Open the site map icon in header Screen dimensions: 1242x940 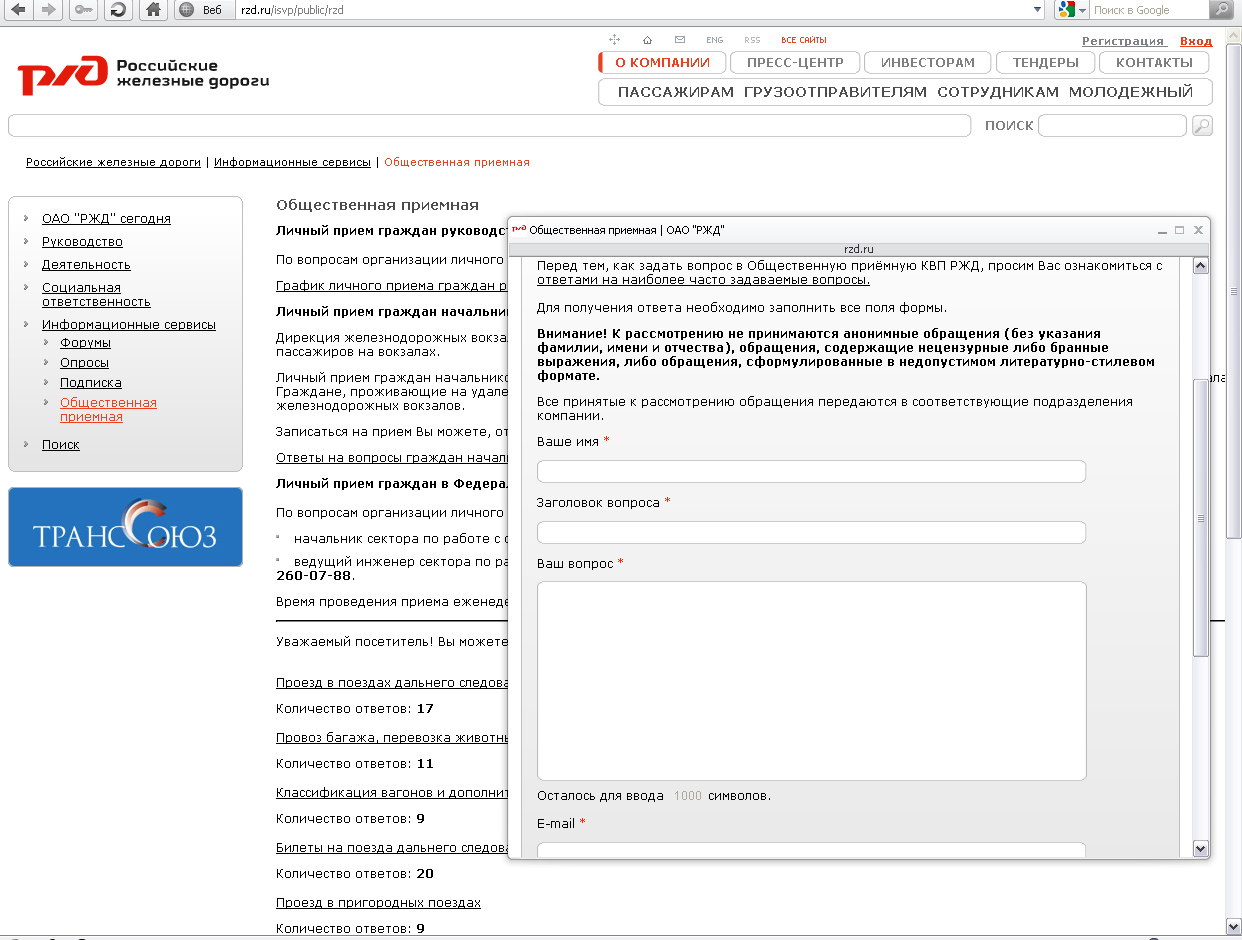[615, 40]
